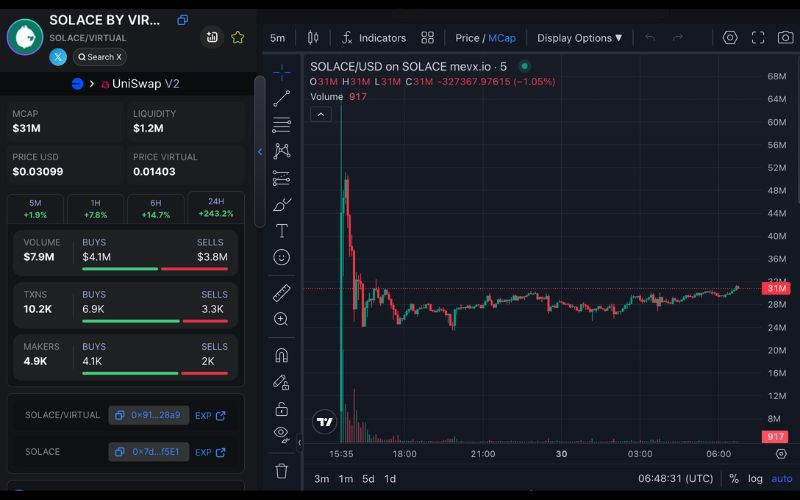Select the XABCD pattern tool

pyautogui.click(x=282, y=151)
